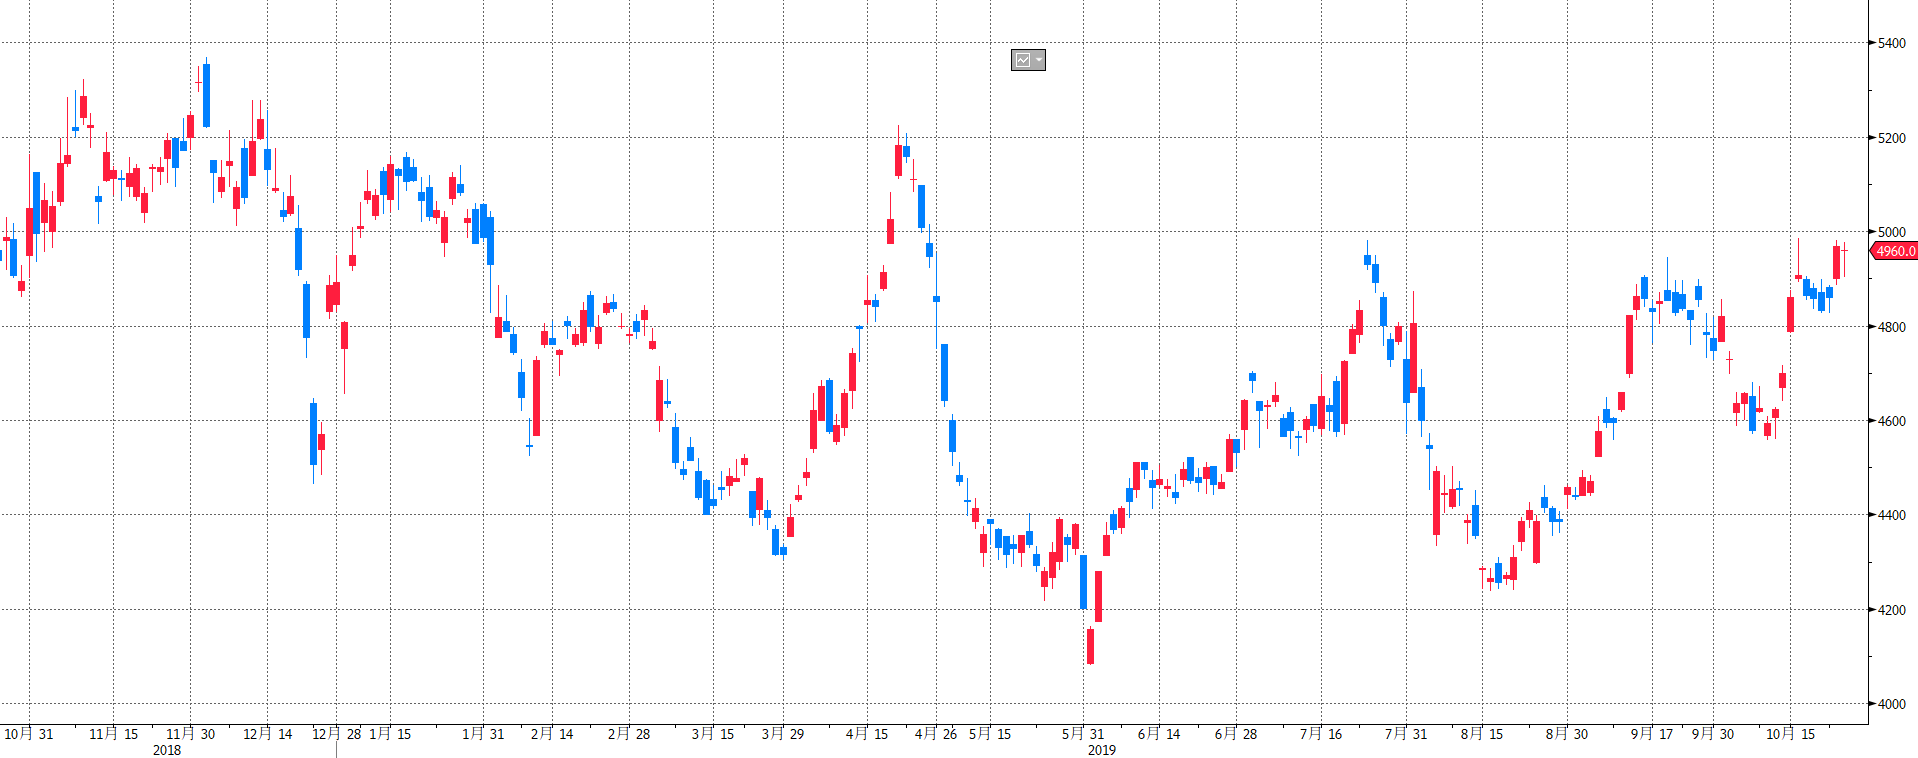Image resolution: width=1918 pixels, height=758 pixels.
Task: Select the 8月 30 date label
Action: coord(1567,734)
